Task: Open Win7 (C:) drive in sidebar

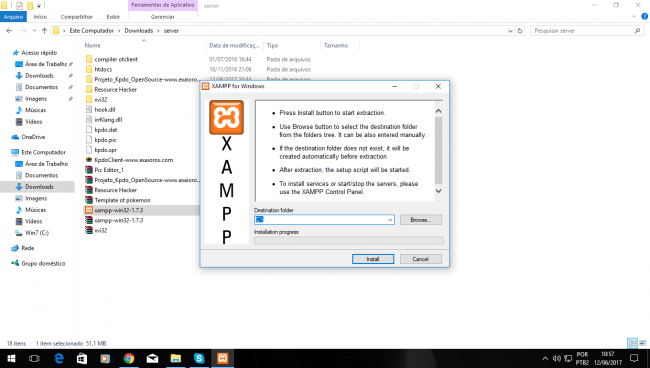Action: [37, 233]
